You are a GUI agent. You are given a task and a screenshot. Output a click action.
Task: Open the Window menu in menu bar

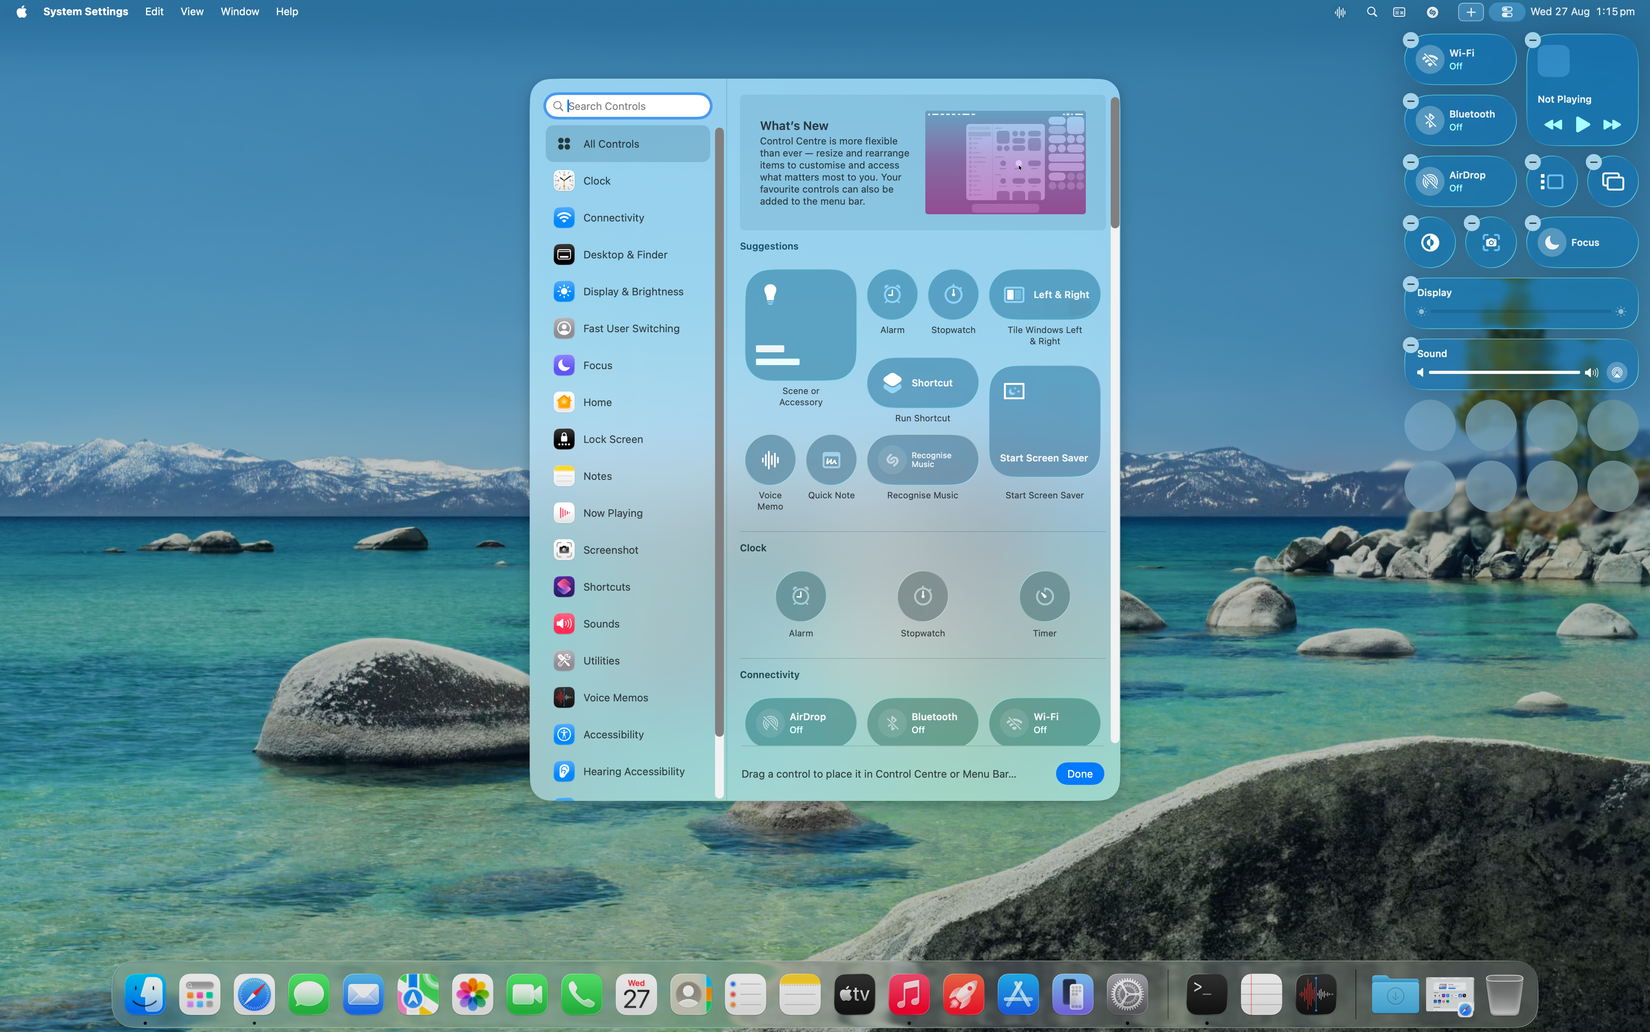click(239, 12)
